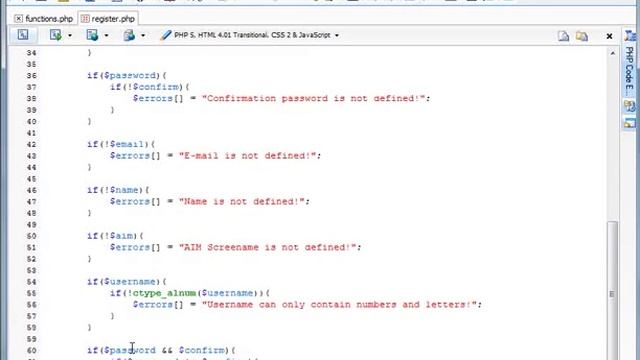640x360 pixels.
Task: Click the "if($password){" line
Action: (127, 76)
